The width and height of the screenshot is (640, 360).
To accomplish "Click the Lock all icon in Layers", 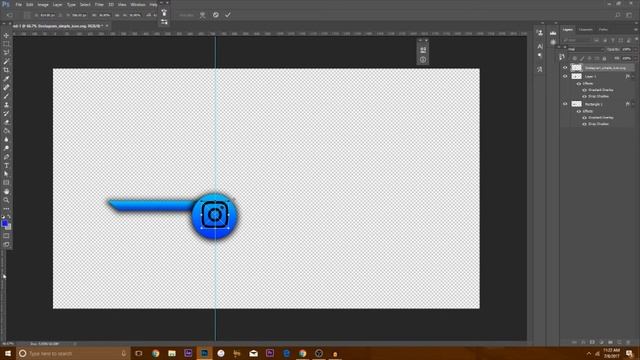I will pyautogui.click(x=604, y=58).
